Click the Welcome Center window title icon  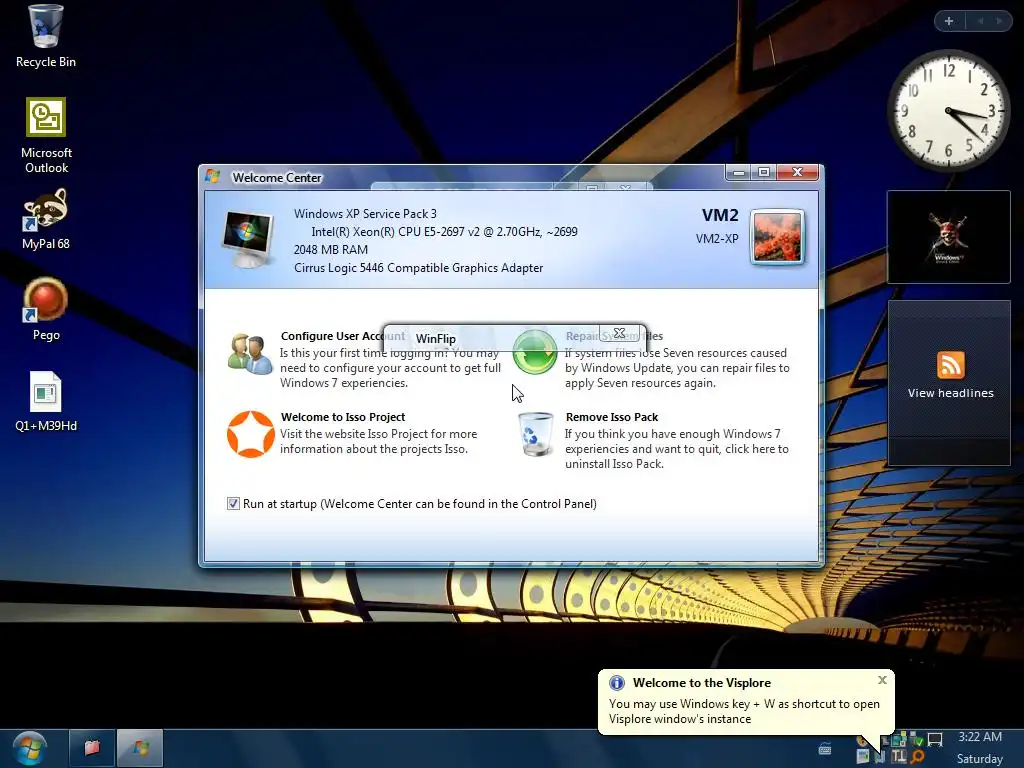click(212, 176)
